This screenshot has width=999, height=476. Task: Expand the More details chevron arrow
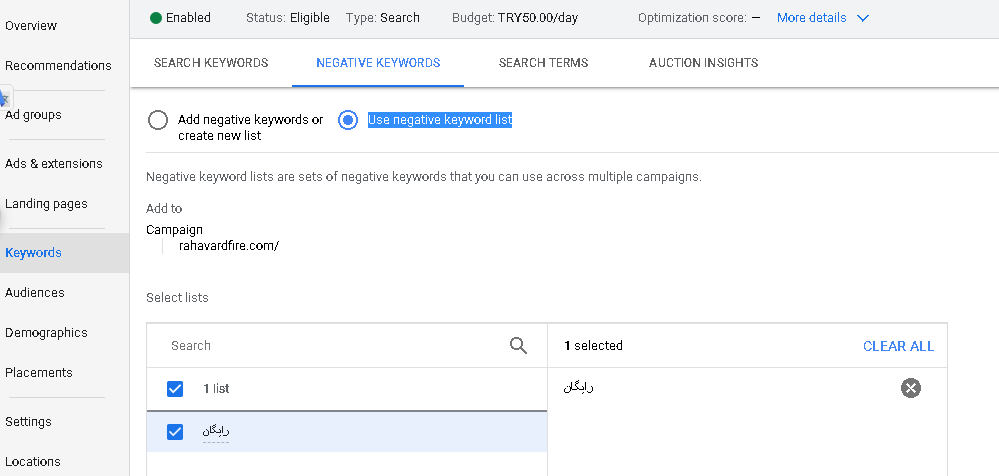point(863,18)
